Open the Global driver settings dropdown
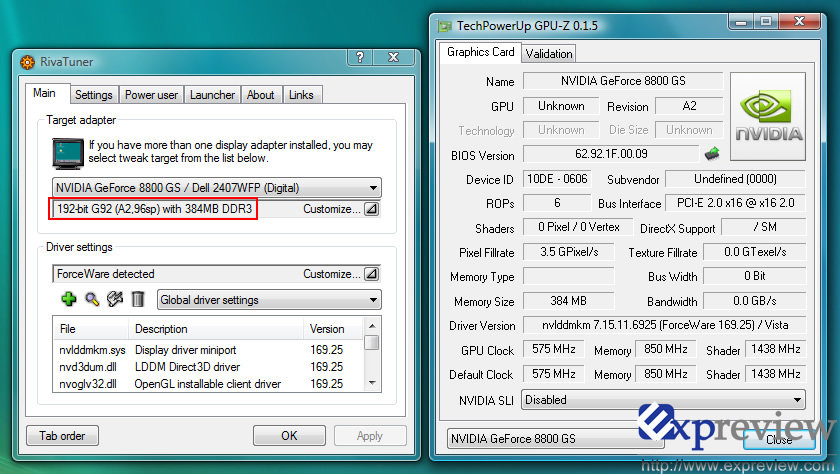The height and width of the screenshot is (474, 840). coord(269,300)
